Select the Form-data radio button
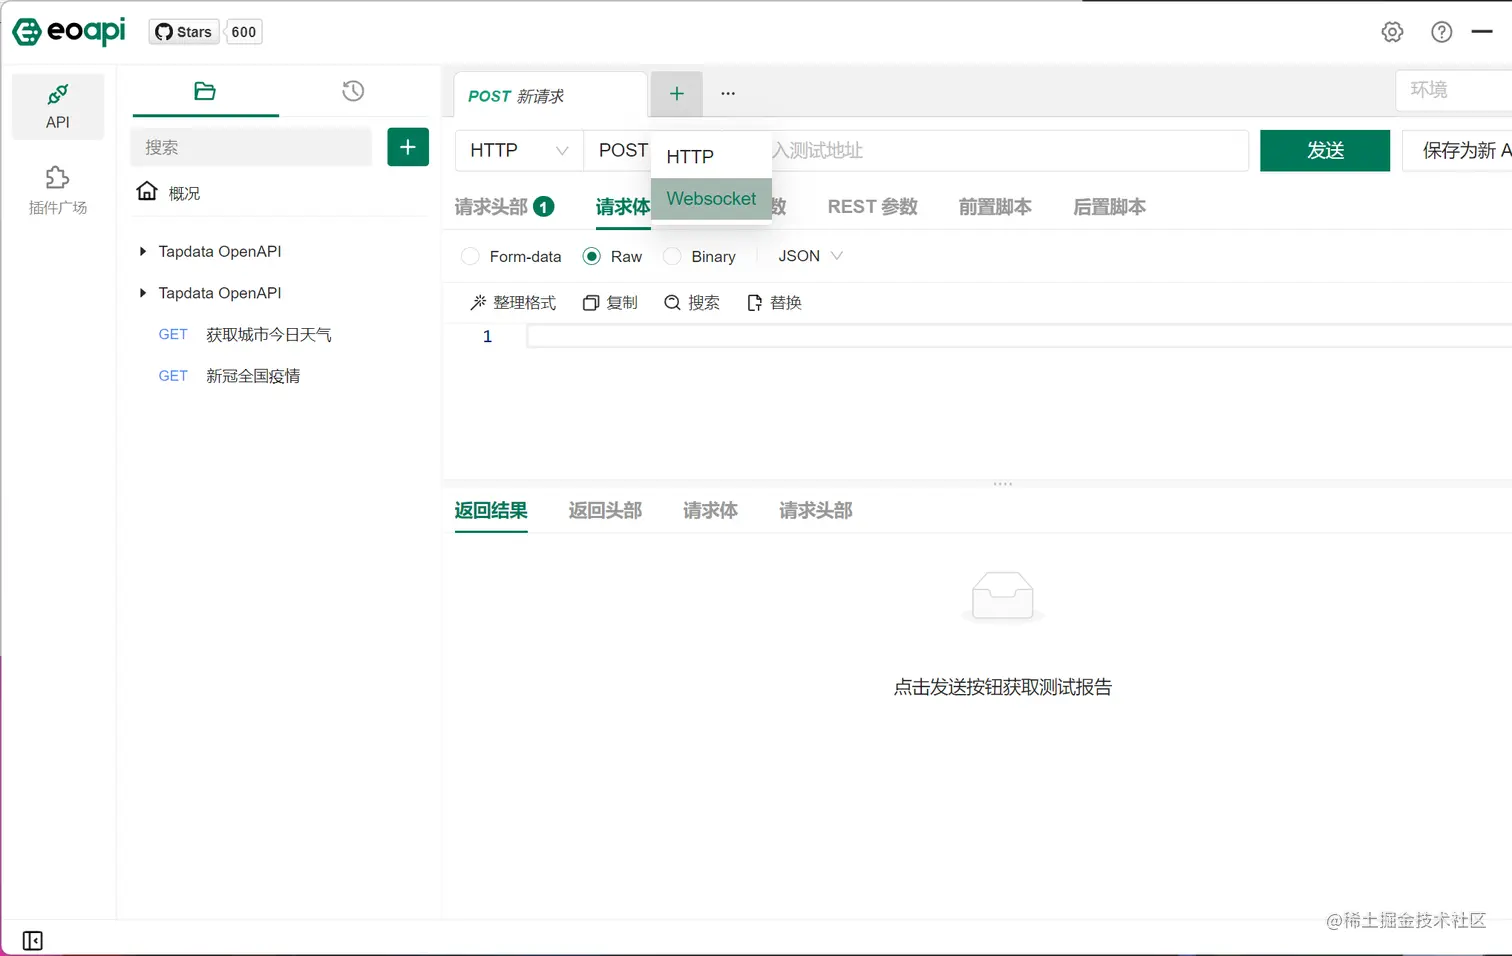Image resolution: width=1512 pixels, height=956 pixels. (x=470, y=257)
